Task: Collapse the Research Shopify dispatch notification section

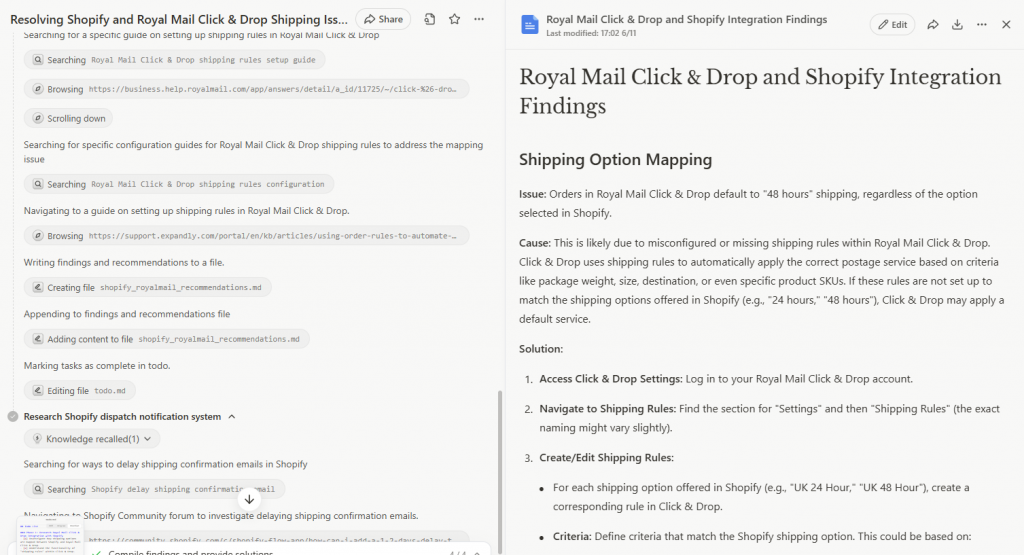Action: coord(232,416)
